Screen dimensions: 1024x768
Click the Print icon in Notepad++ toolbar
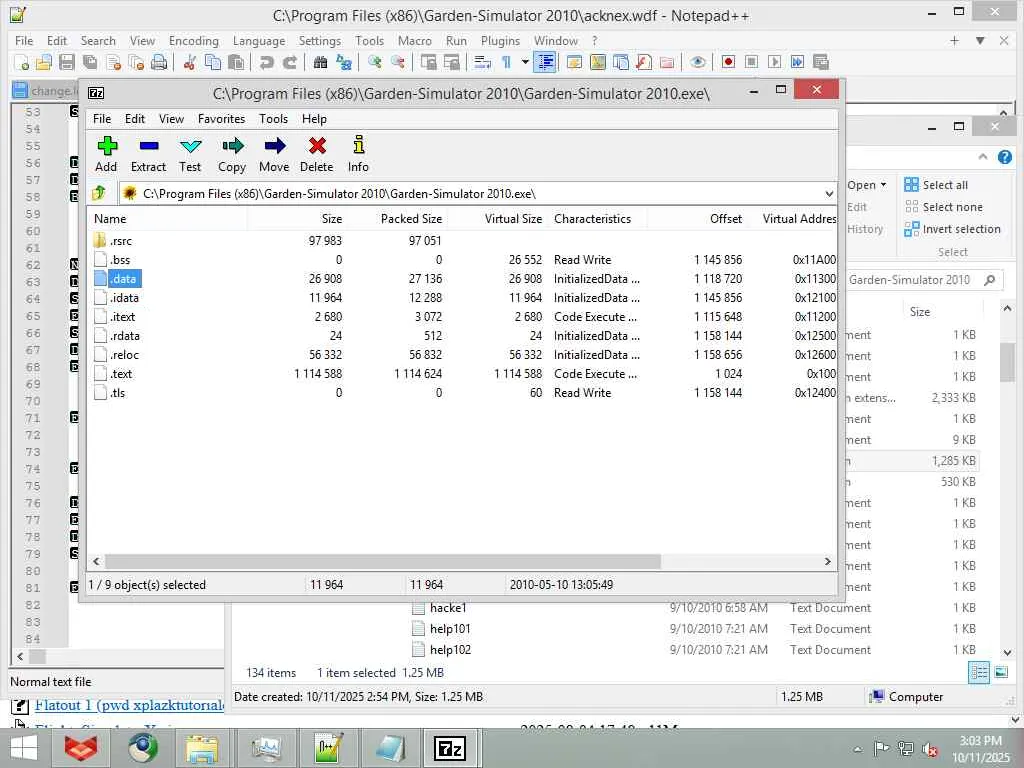pos(159,62)
